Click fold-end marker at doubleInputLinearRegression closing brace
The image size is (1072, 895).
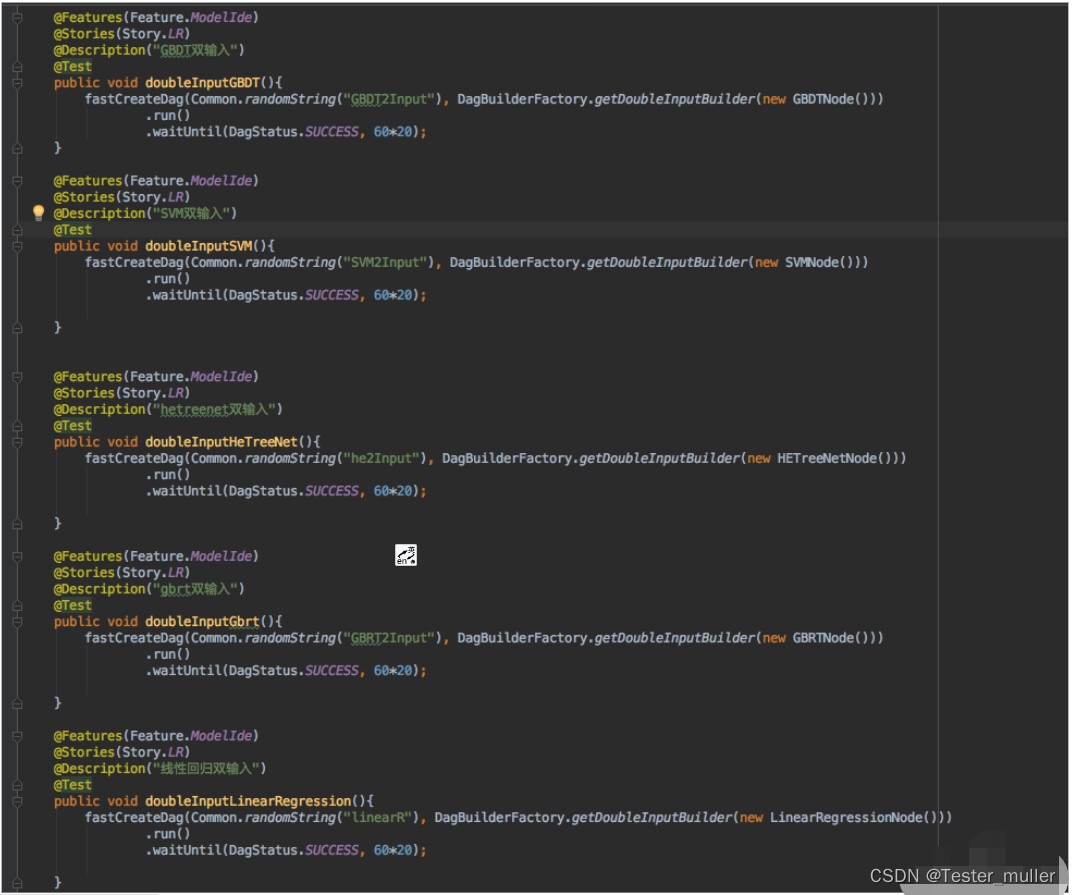[x=18, y=883]
